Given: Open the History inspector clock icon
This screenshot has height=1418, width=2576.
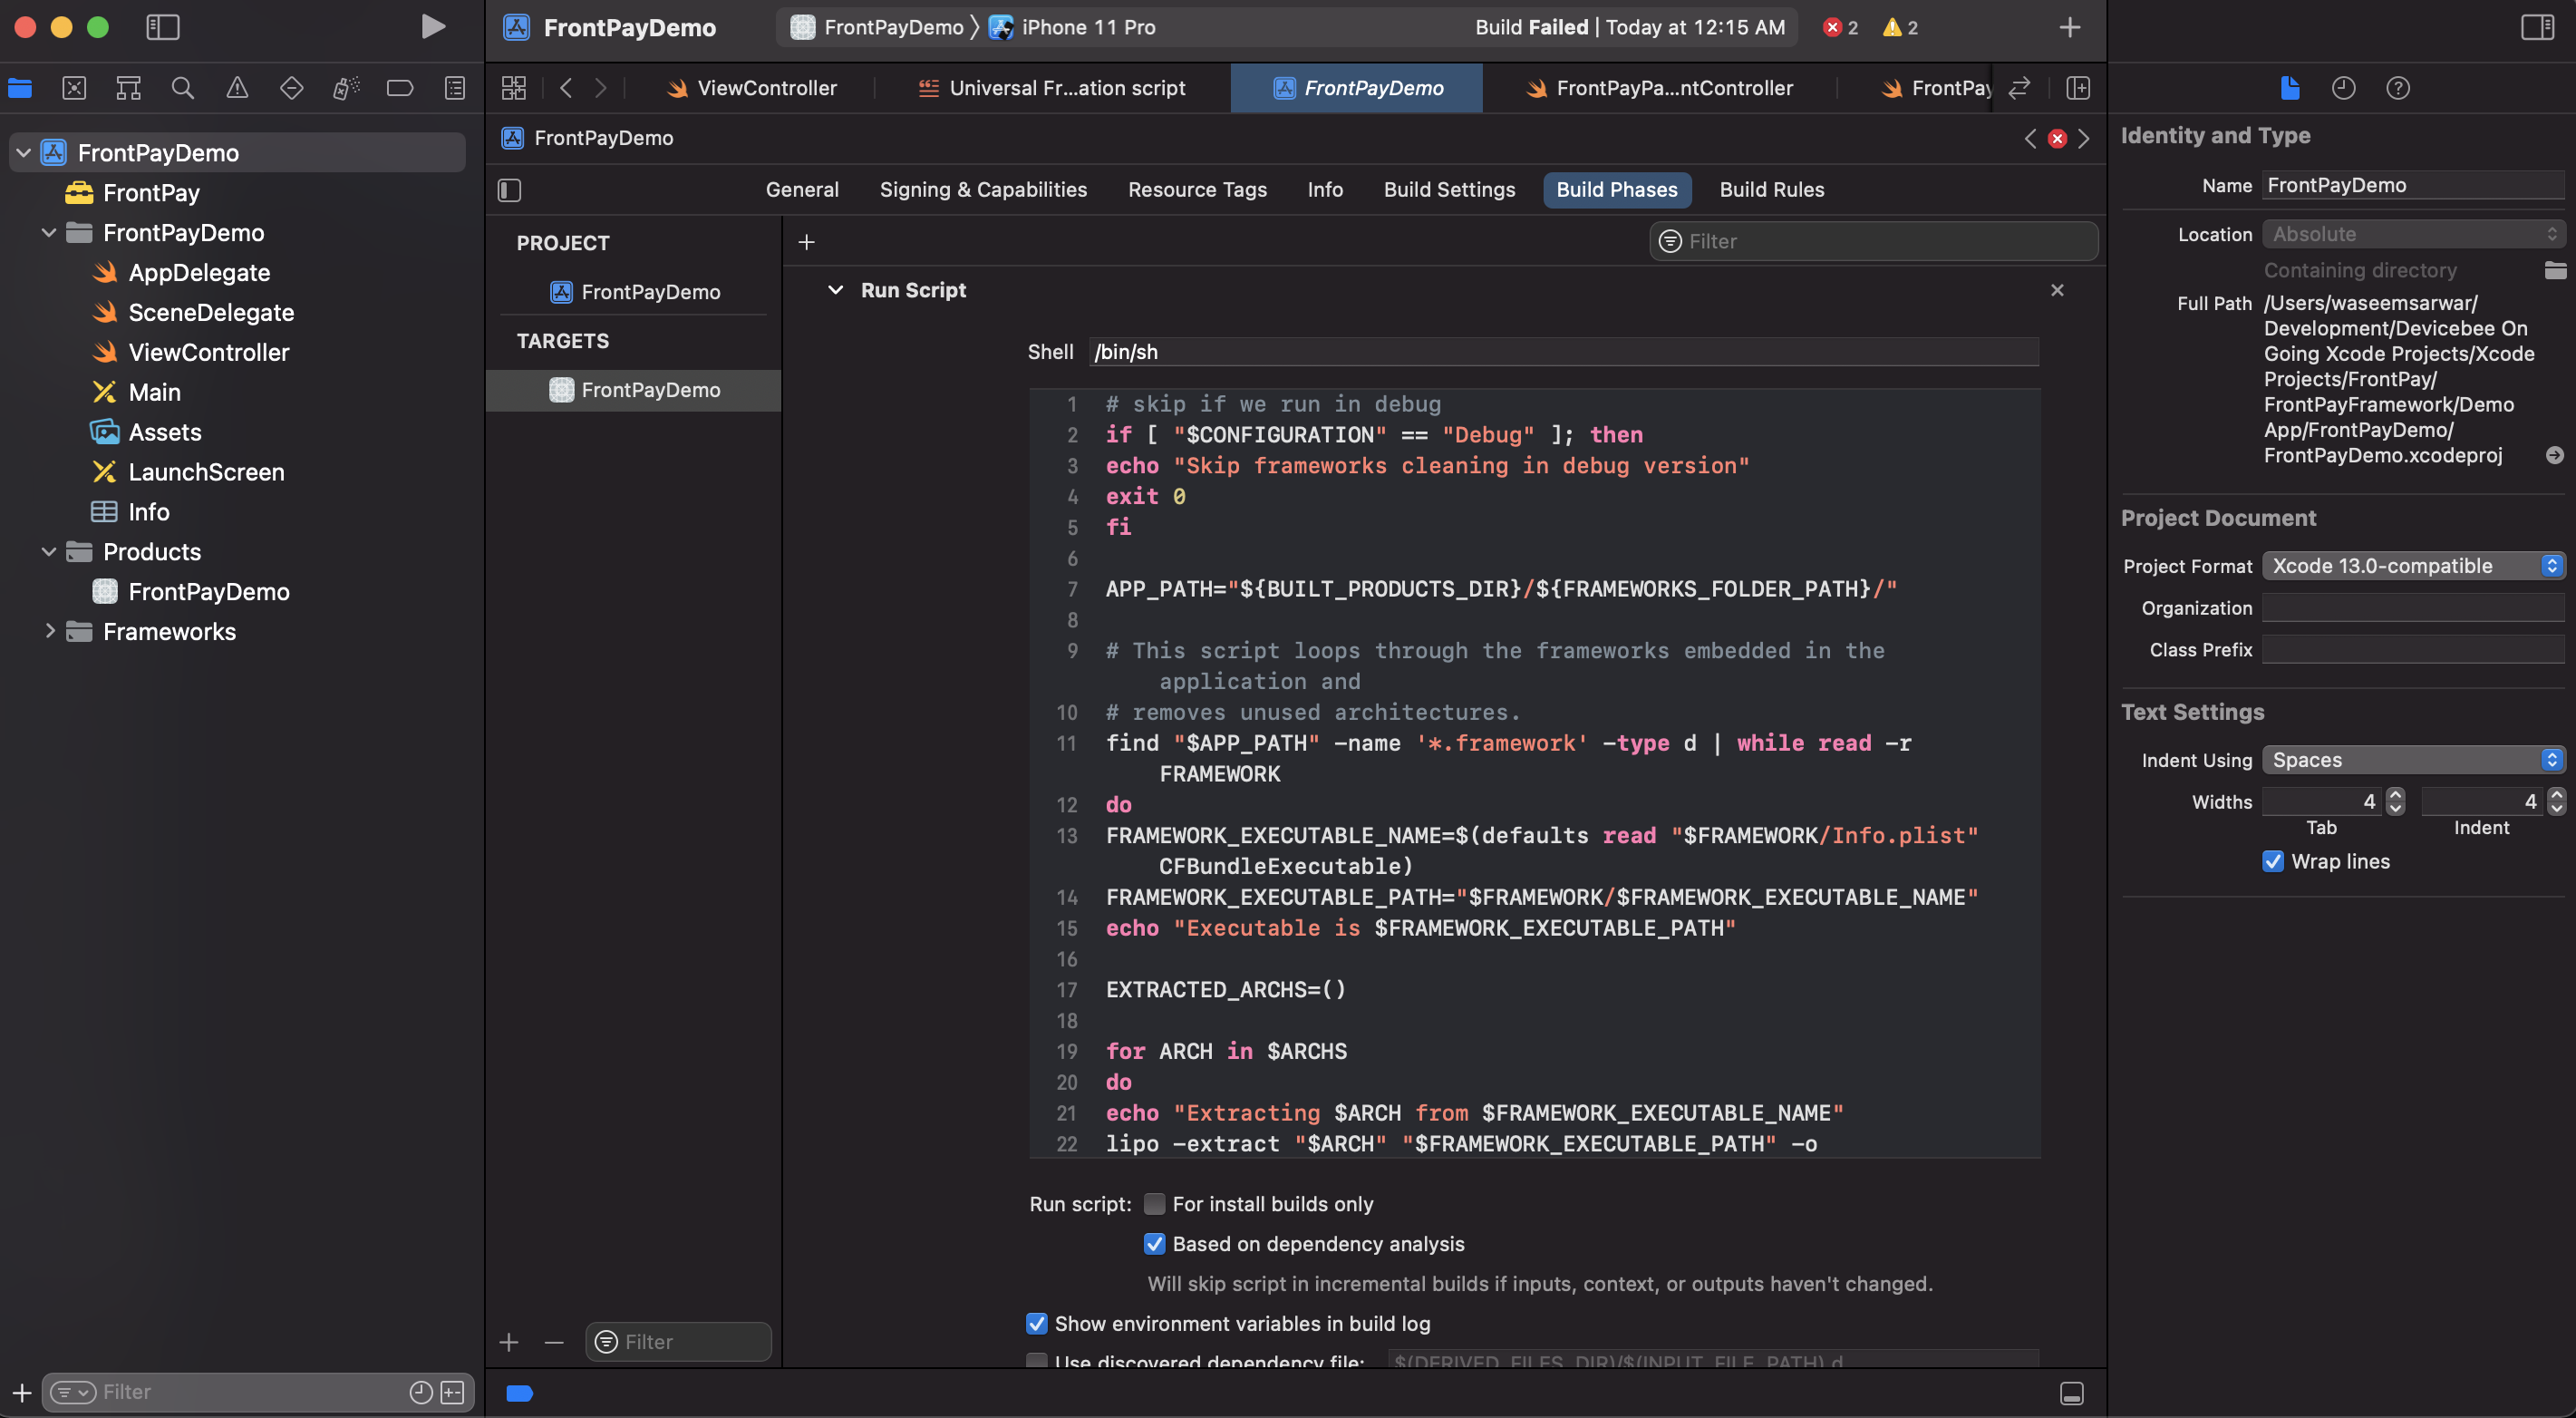Looking at the screenshot, I should pyautogui.click(x=2343, y=88).
